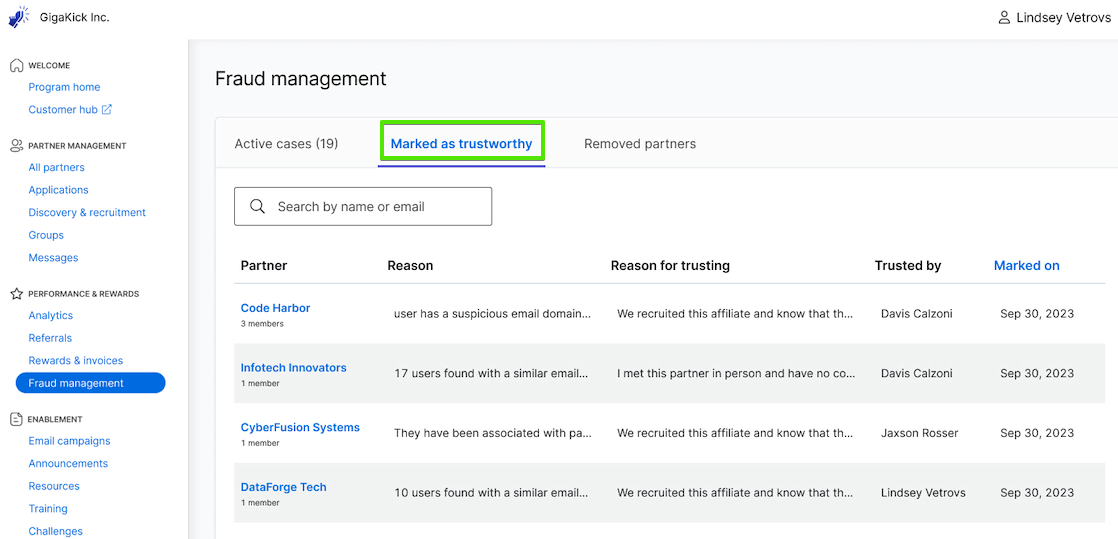
Task: Open Resources page
Action: click(54, 486)
